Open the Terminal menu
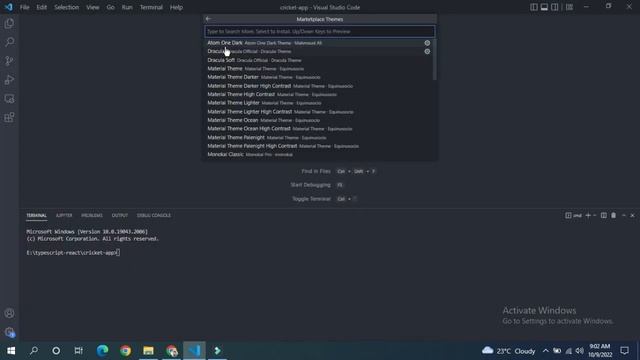Image resolution: width=640 pixels, height=360 pixels. point(151,7)
